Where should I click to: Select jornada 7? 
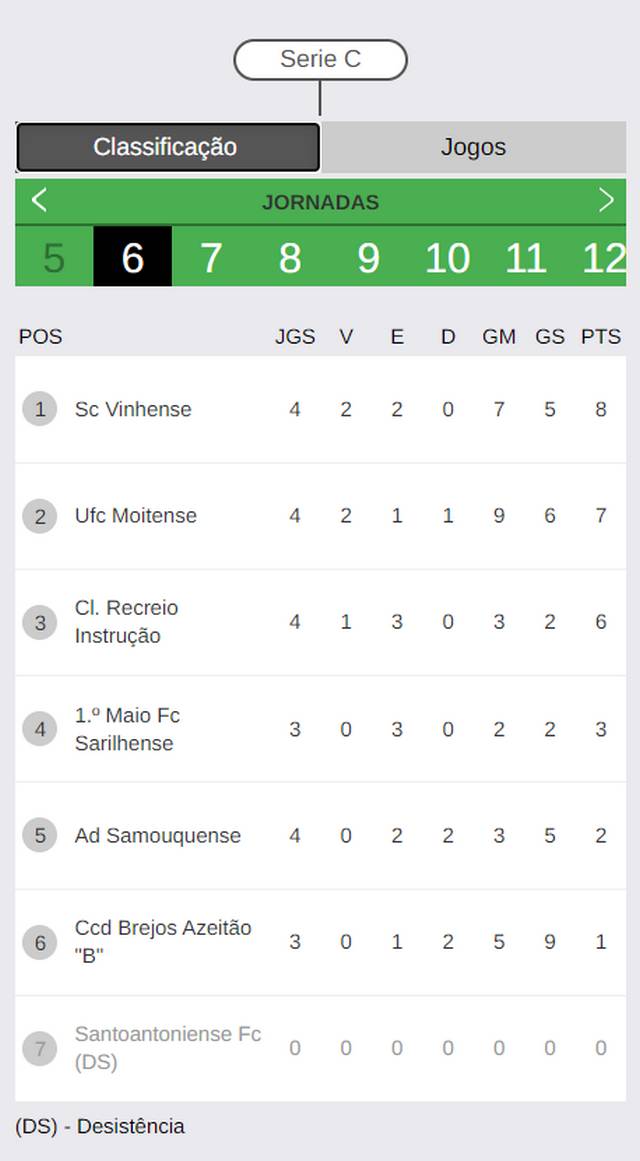[211, 256]
